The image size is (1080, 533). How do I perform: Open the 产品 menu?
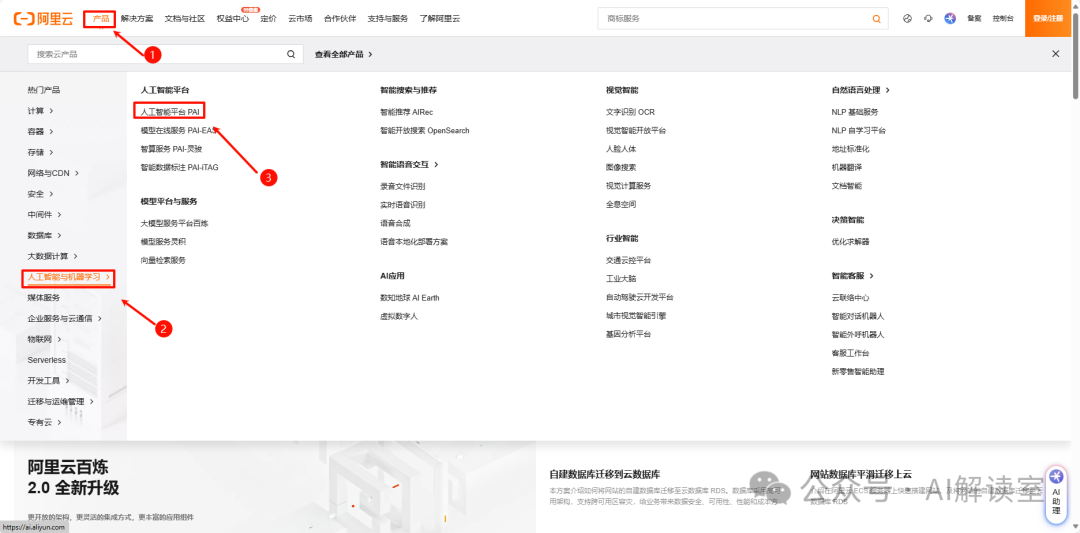click(101, 19)
